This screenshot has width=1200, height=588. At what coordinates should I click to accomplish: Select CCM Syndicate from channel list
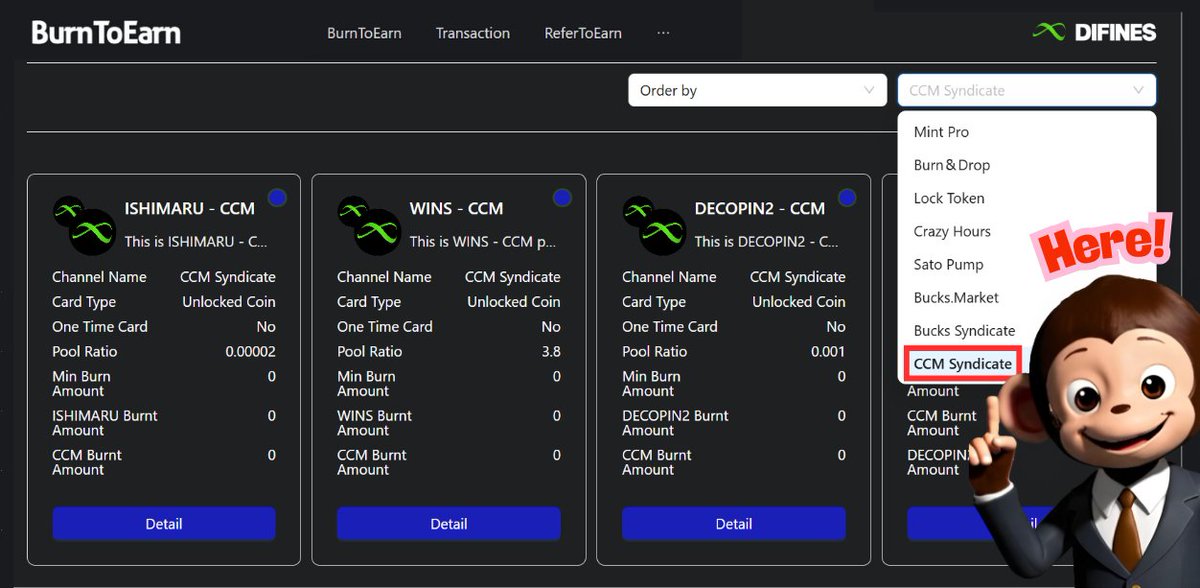point(962,363)
